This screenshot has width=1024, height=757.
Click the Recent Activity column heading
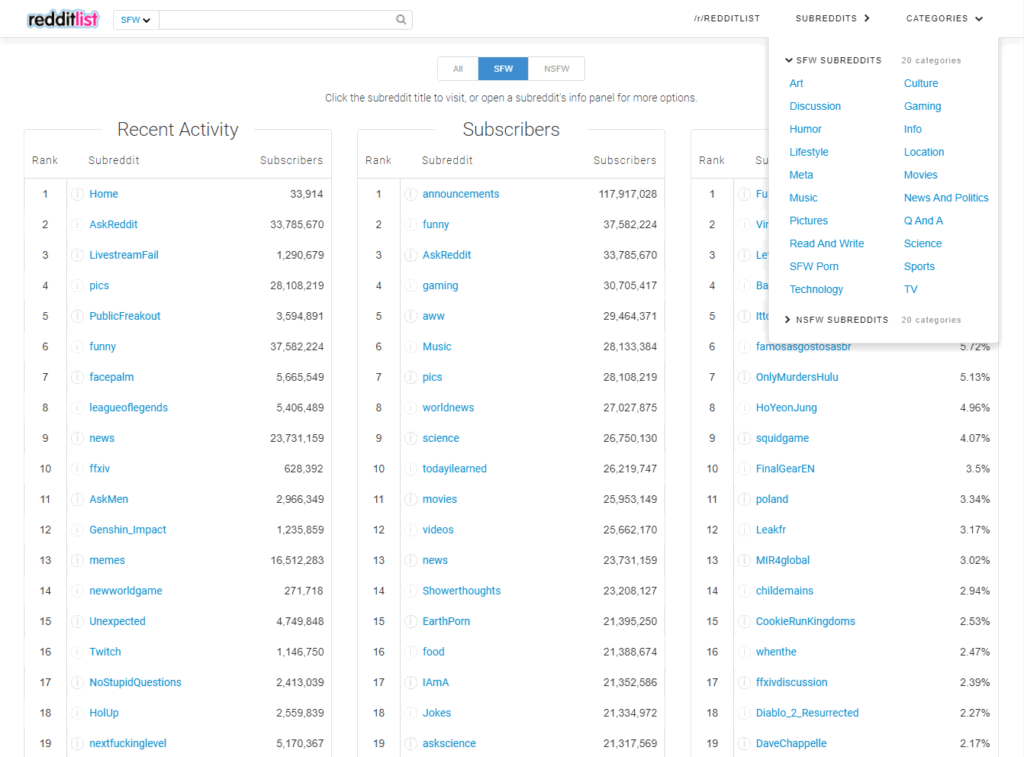178,129
